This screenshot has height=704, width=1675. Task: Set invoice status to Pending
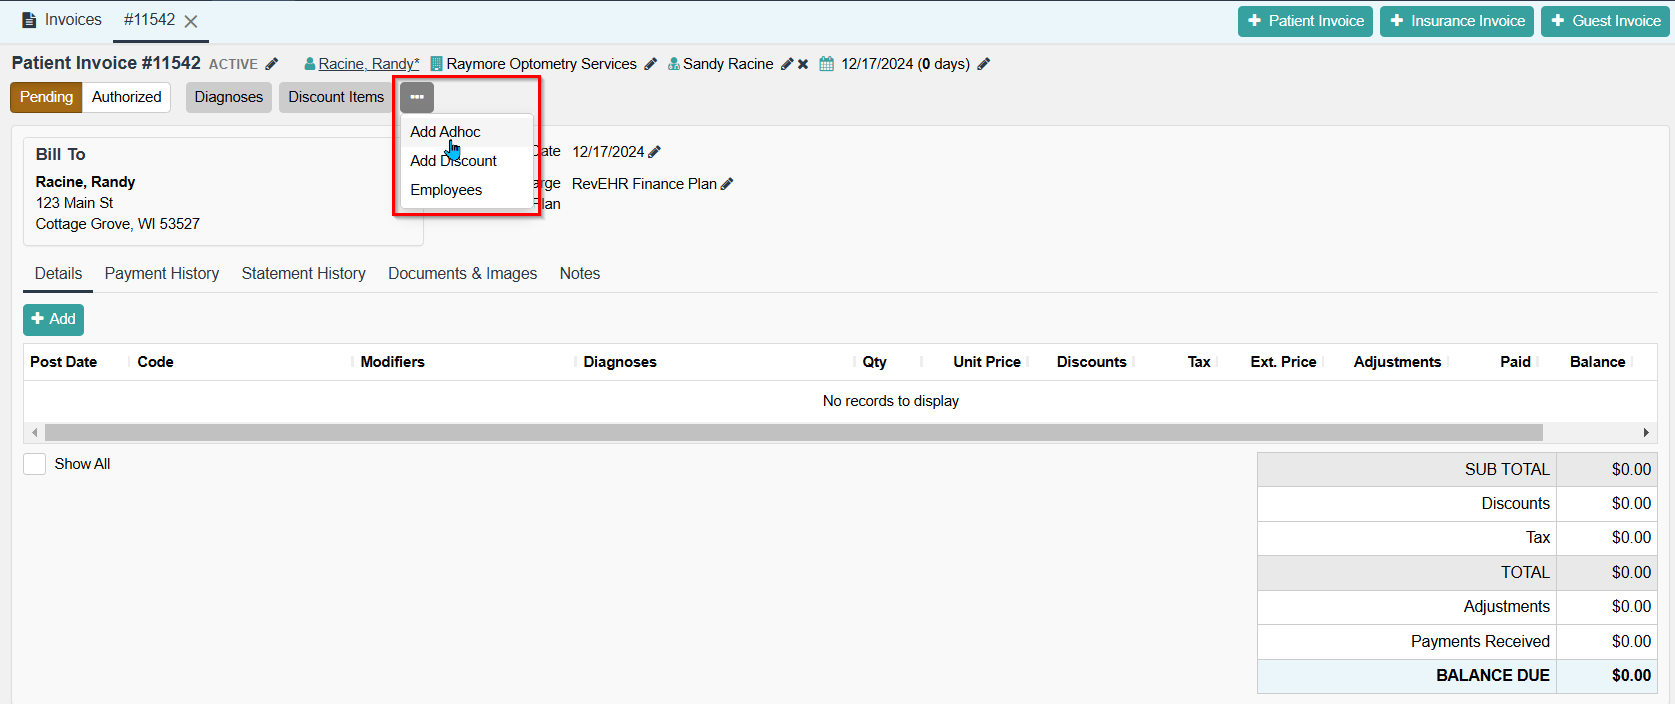click(x=46, y=97)
